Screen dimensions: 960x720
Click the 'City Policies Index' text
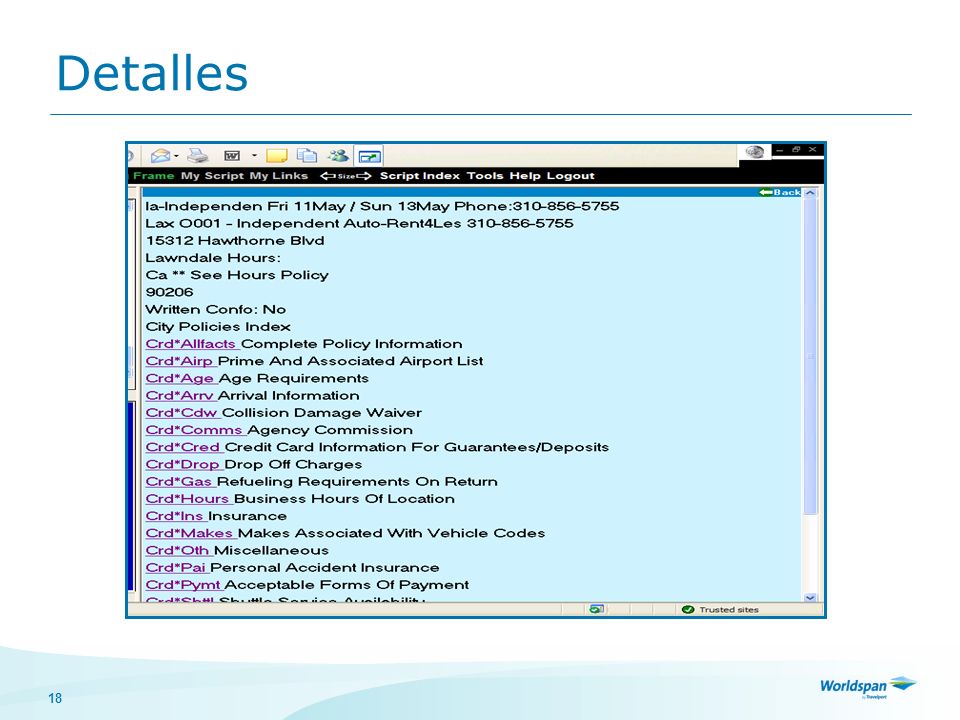coord(218,326)
